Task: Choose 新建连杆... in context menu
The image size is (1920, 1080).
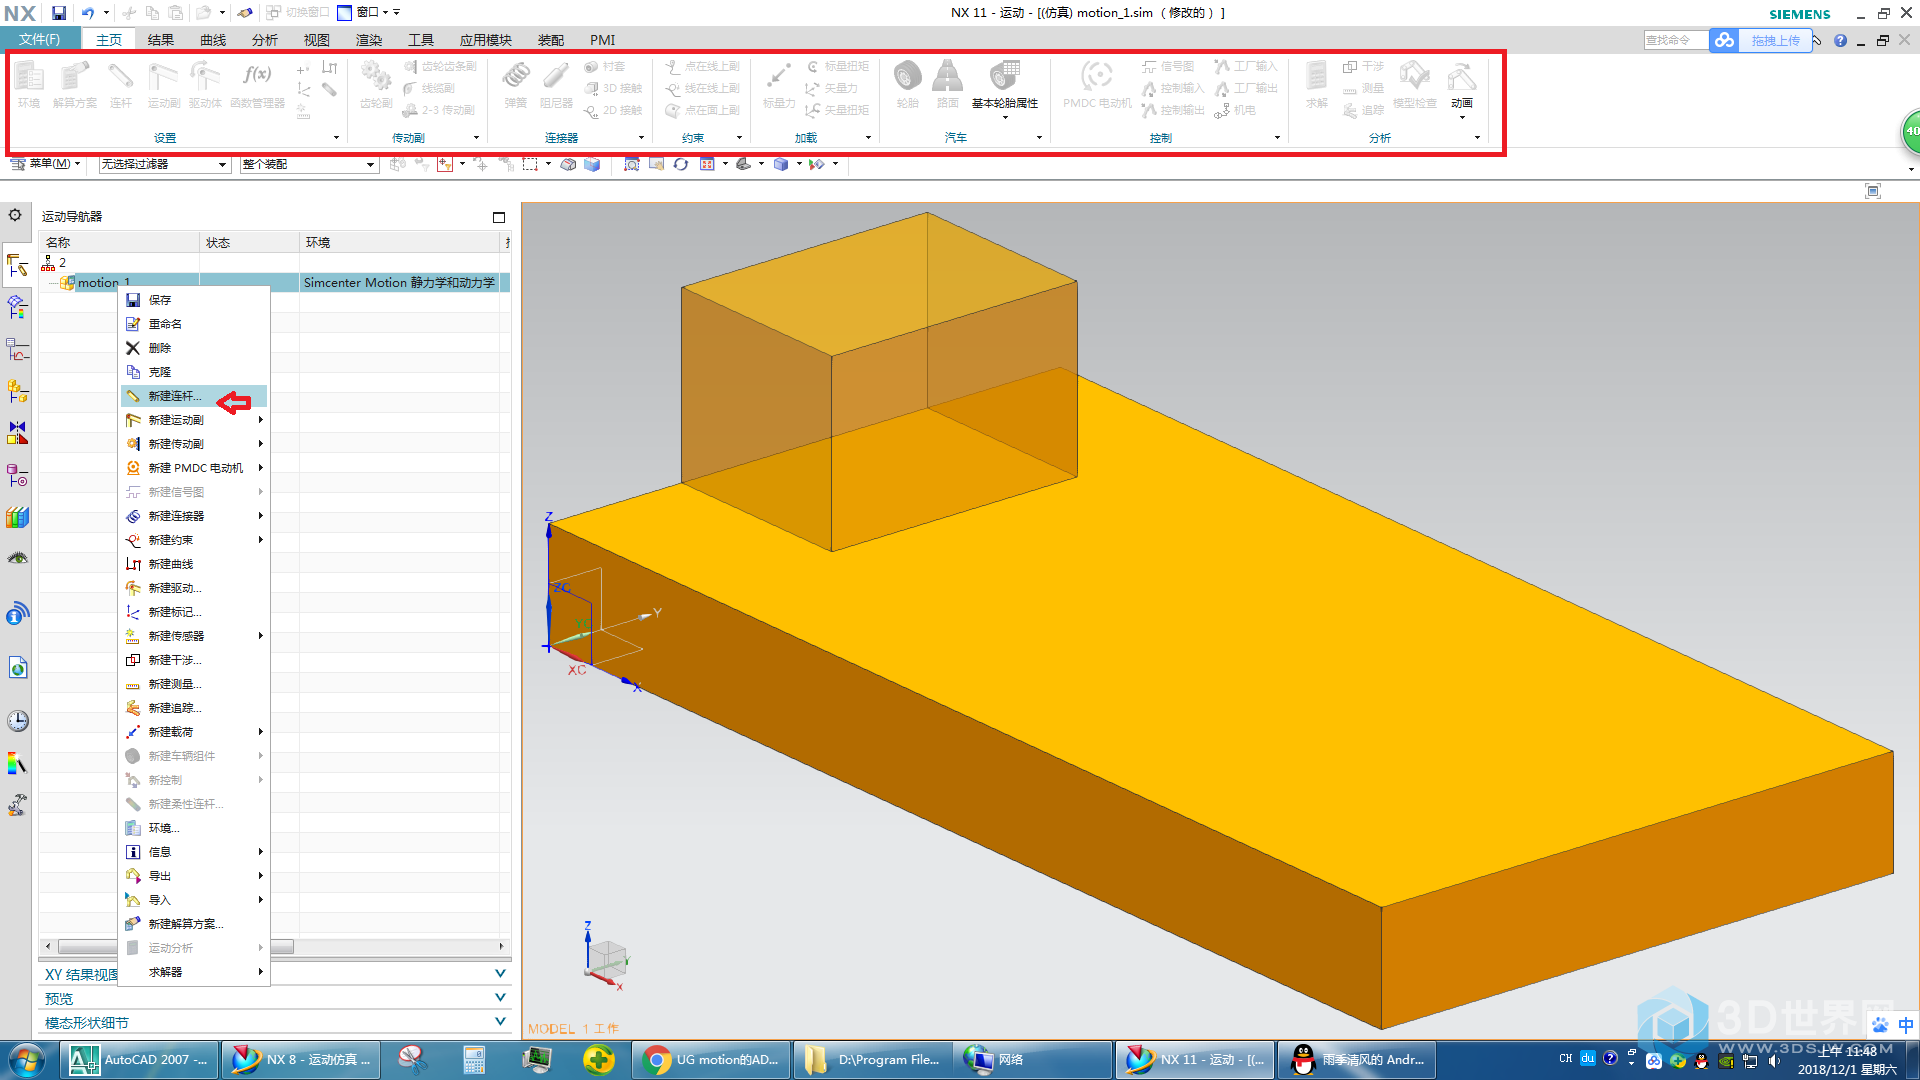Action: [x=194, y=396]
